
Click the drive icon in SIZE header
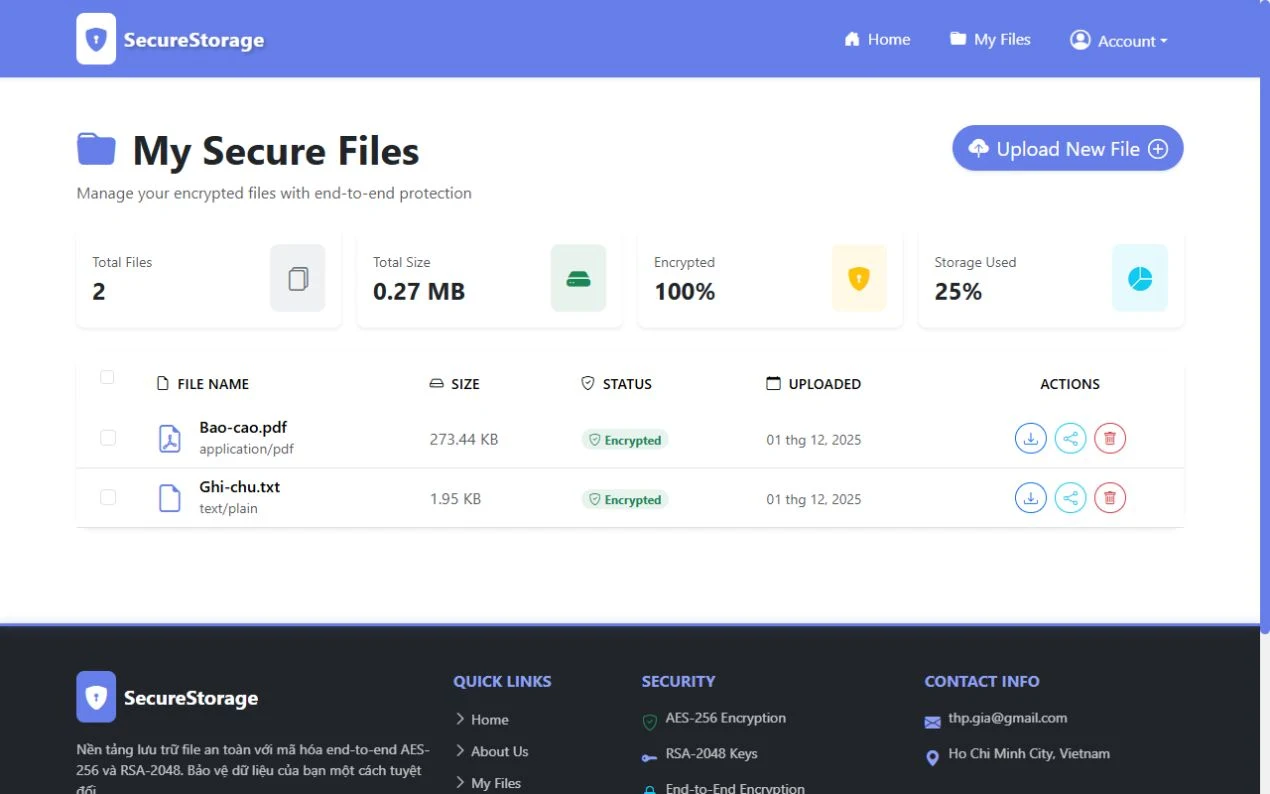(436, 383)
